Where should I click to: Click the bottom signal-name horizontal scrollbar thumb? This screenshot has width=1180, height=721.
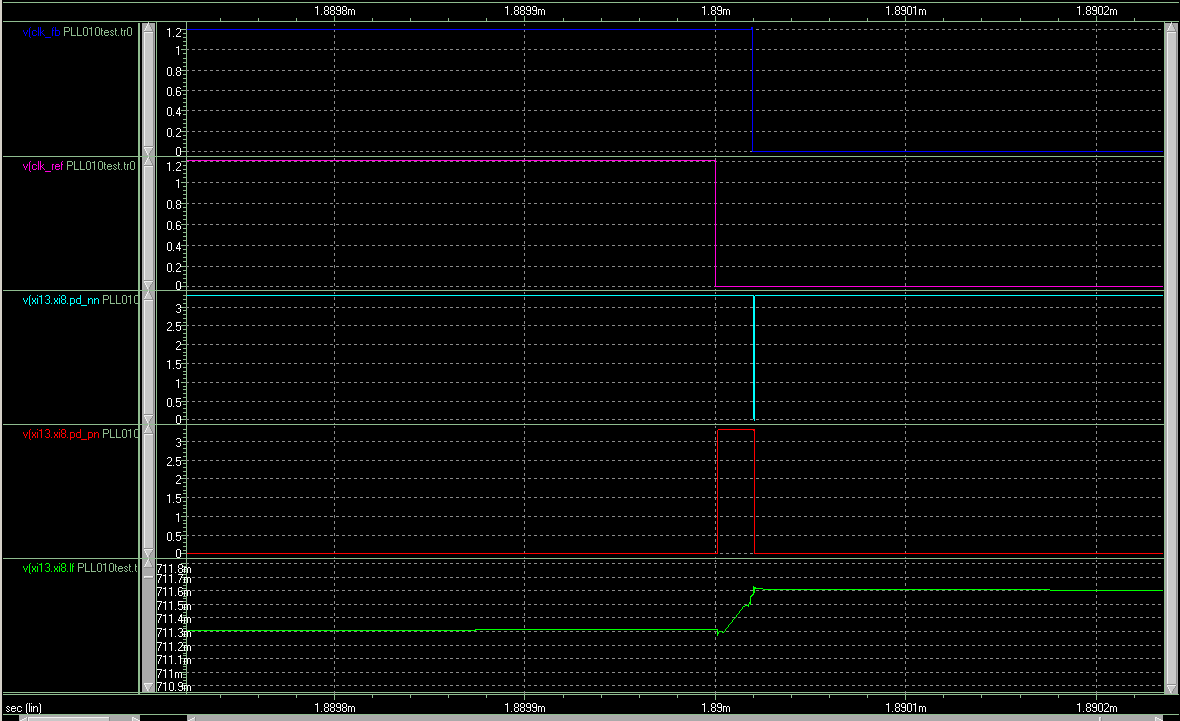69,718
